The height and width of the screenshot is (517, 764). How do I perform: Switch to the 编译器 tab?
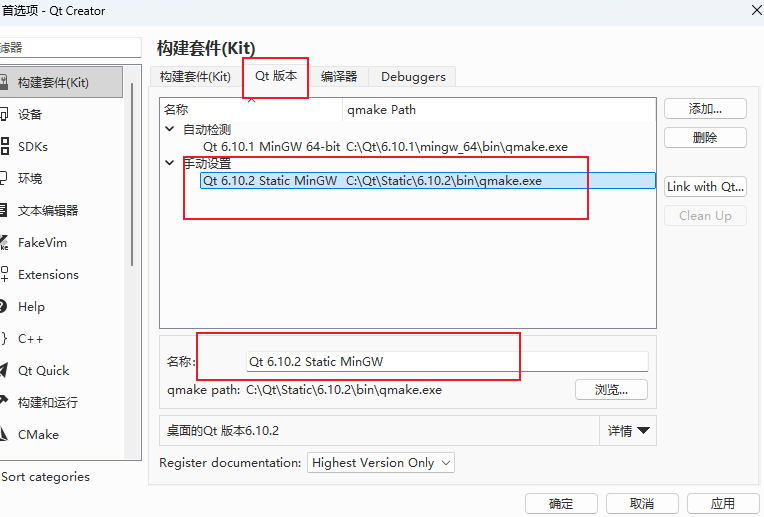click(339, 77)
